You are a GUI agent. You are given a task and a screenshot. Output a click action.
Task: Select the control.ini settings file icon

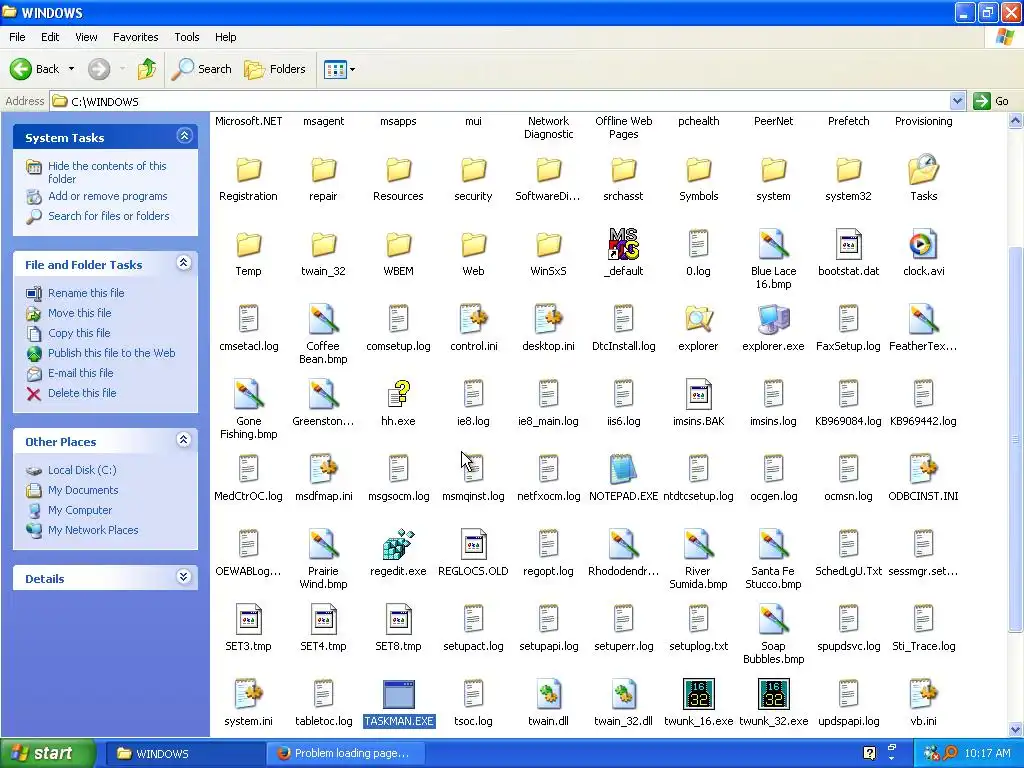pos(473,319)
